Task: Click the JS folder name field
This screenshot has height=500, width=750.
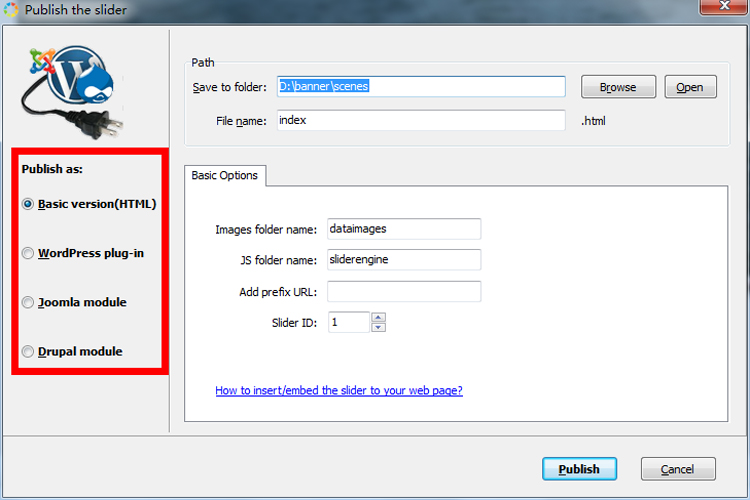Action: click(404, 260)
